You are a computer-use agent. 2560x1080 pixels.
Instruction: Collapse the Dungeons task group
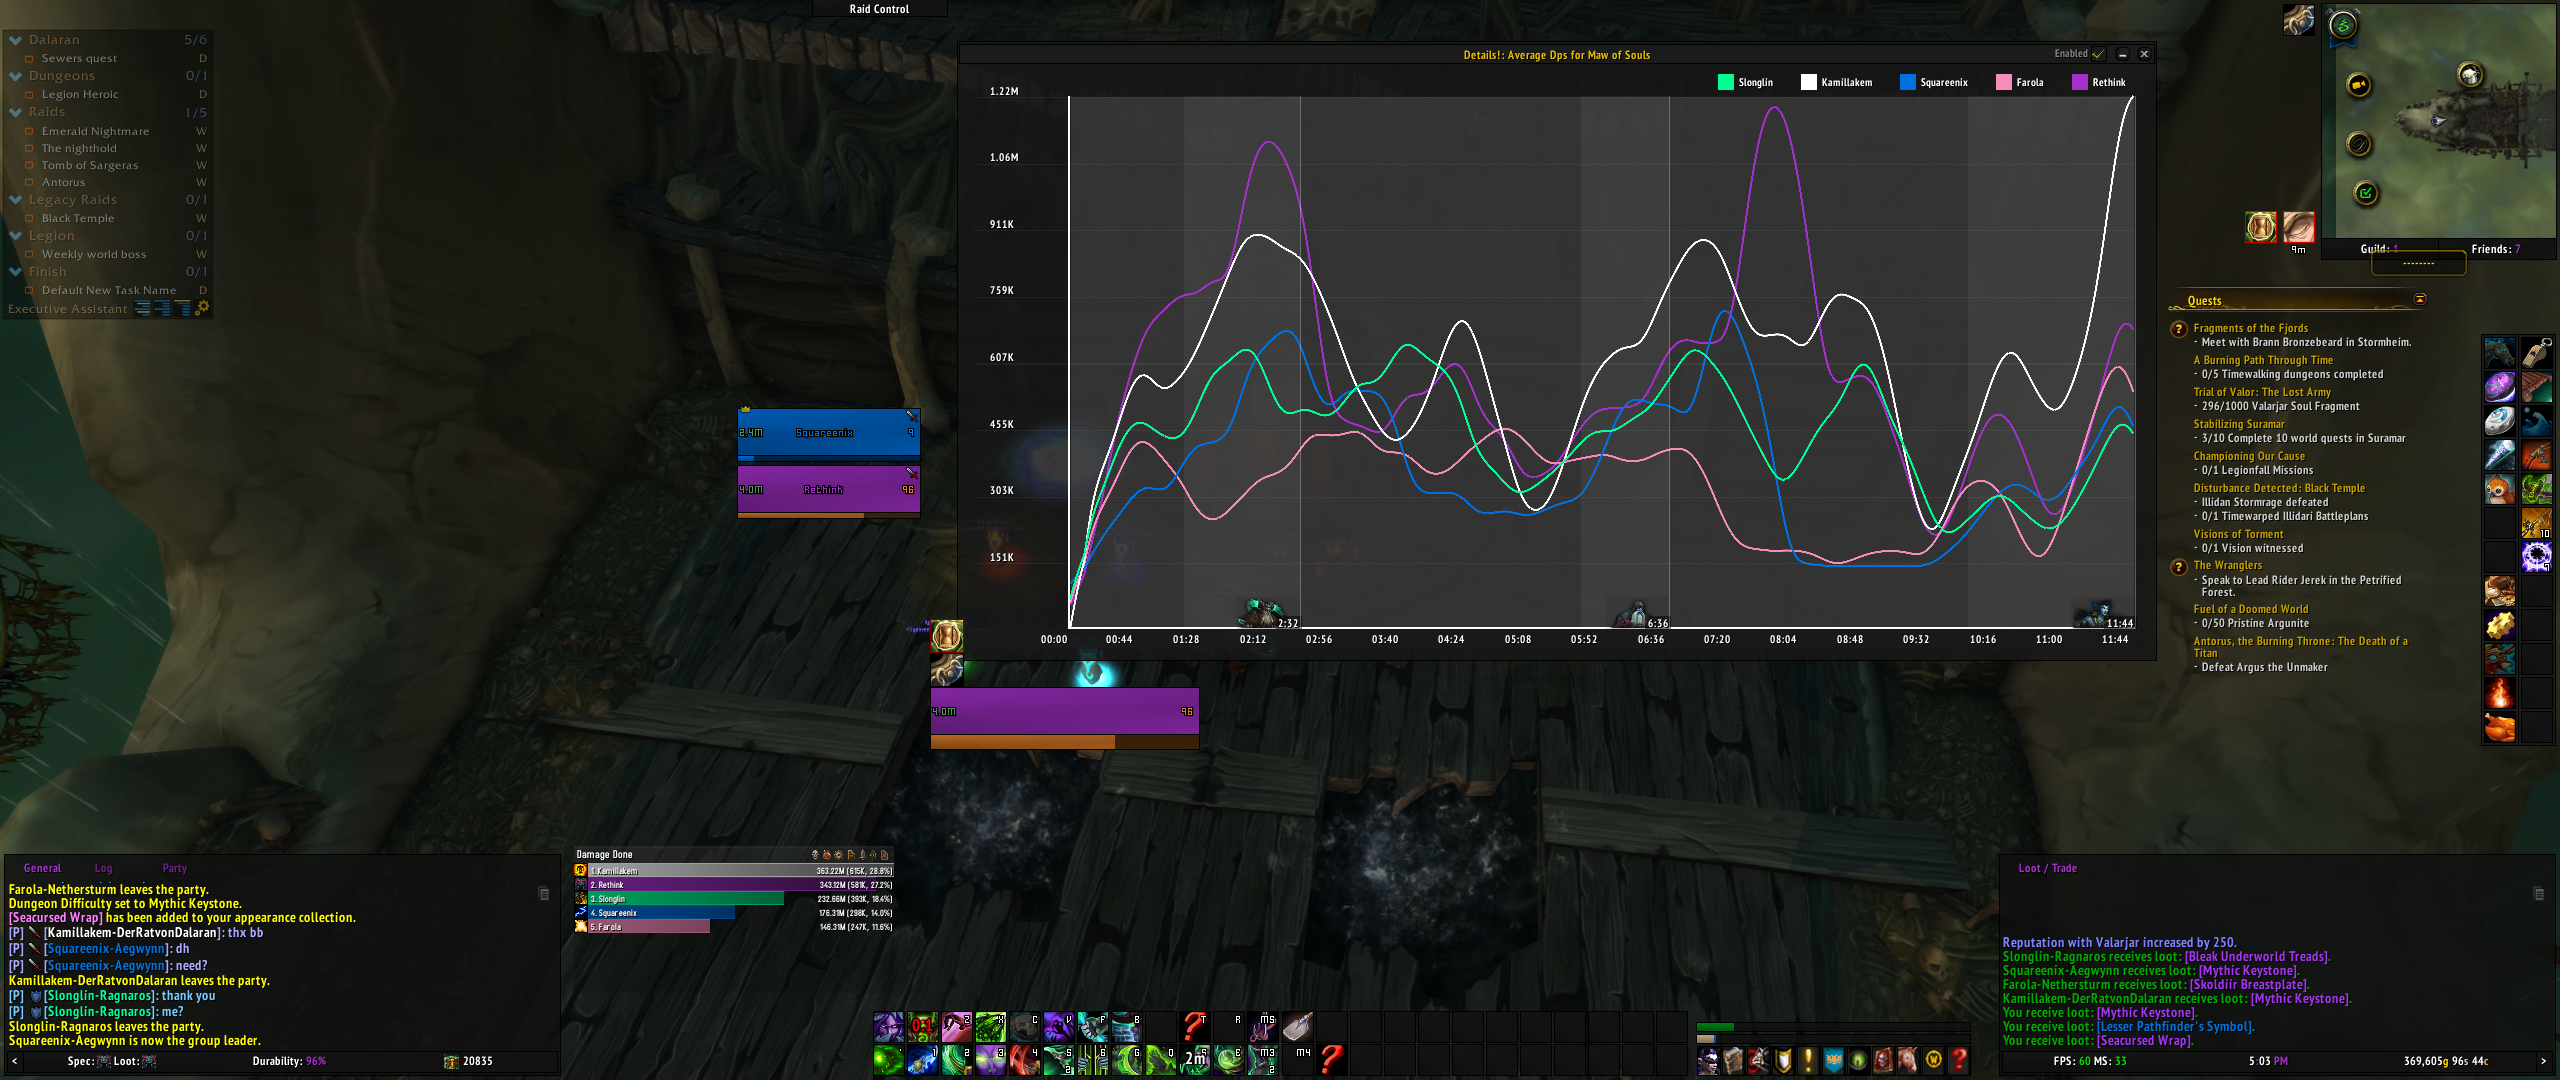pyautogui.click(x=15, y=76)
